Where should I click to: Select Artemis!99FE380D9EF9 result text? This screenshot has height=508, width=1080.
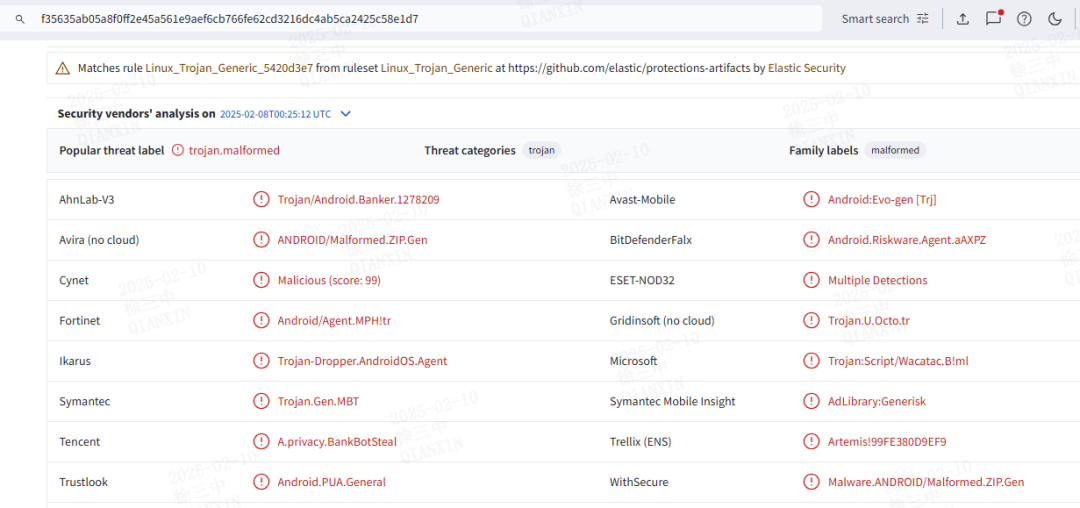tap(887, 441)
